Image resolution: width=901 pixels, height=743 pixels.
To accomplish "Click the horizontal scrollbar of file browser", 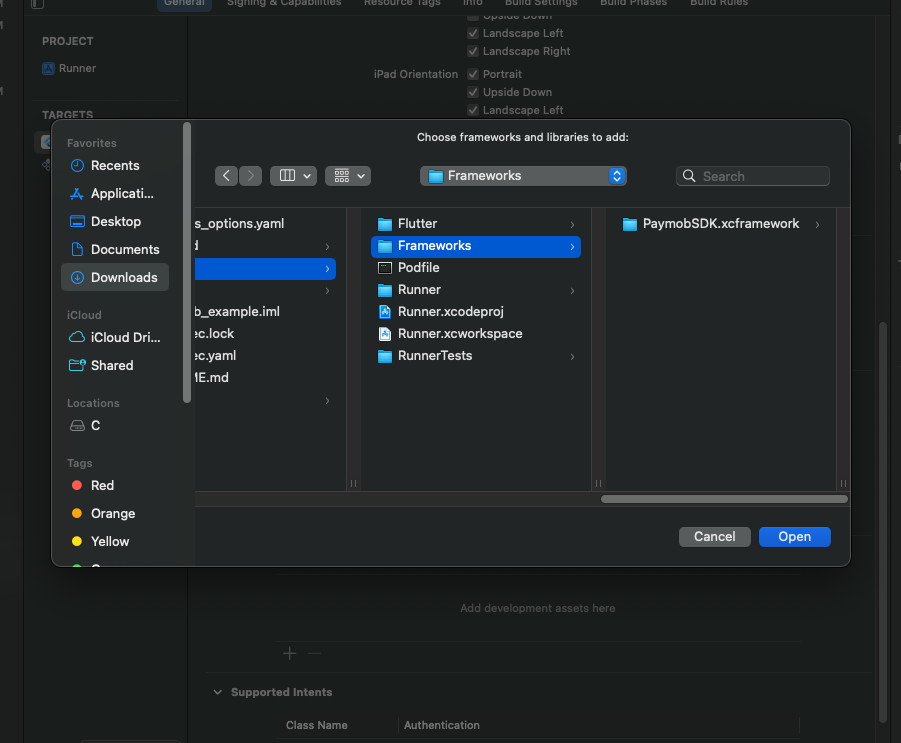I will tap(724, 499).
